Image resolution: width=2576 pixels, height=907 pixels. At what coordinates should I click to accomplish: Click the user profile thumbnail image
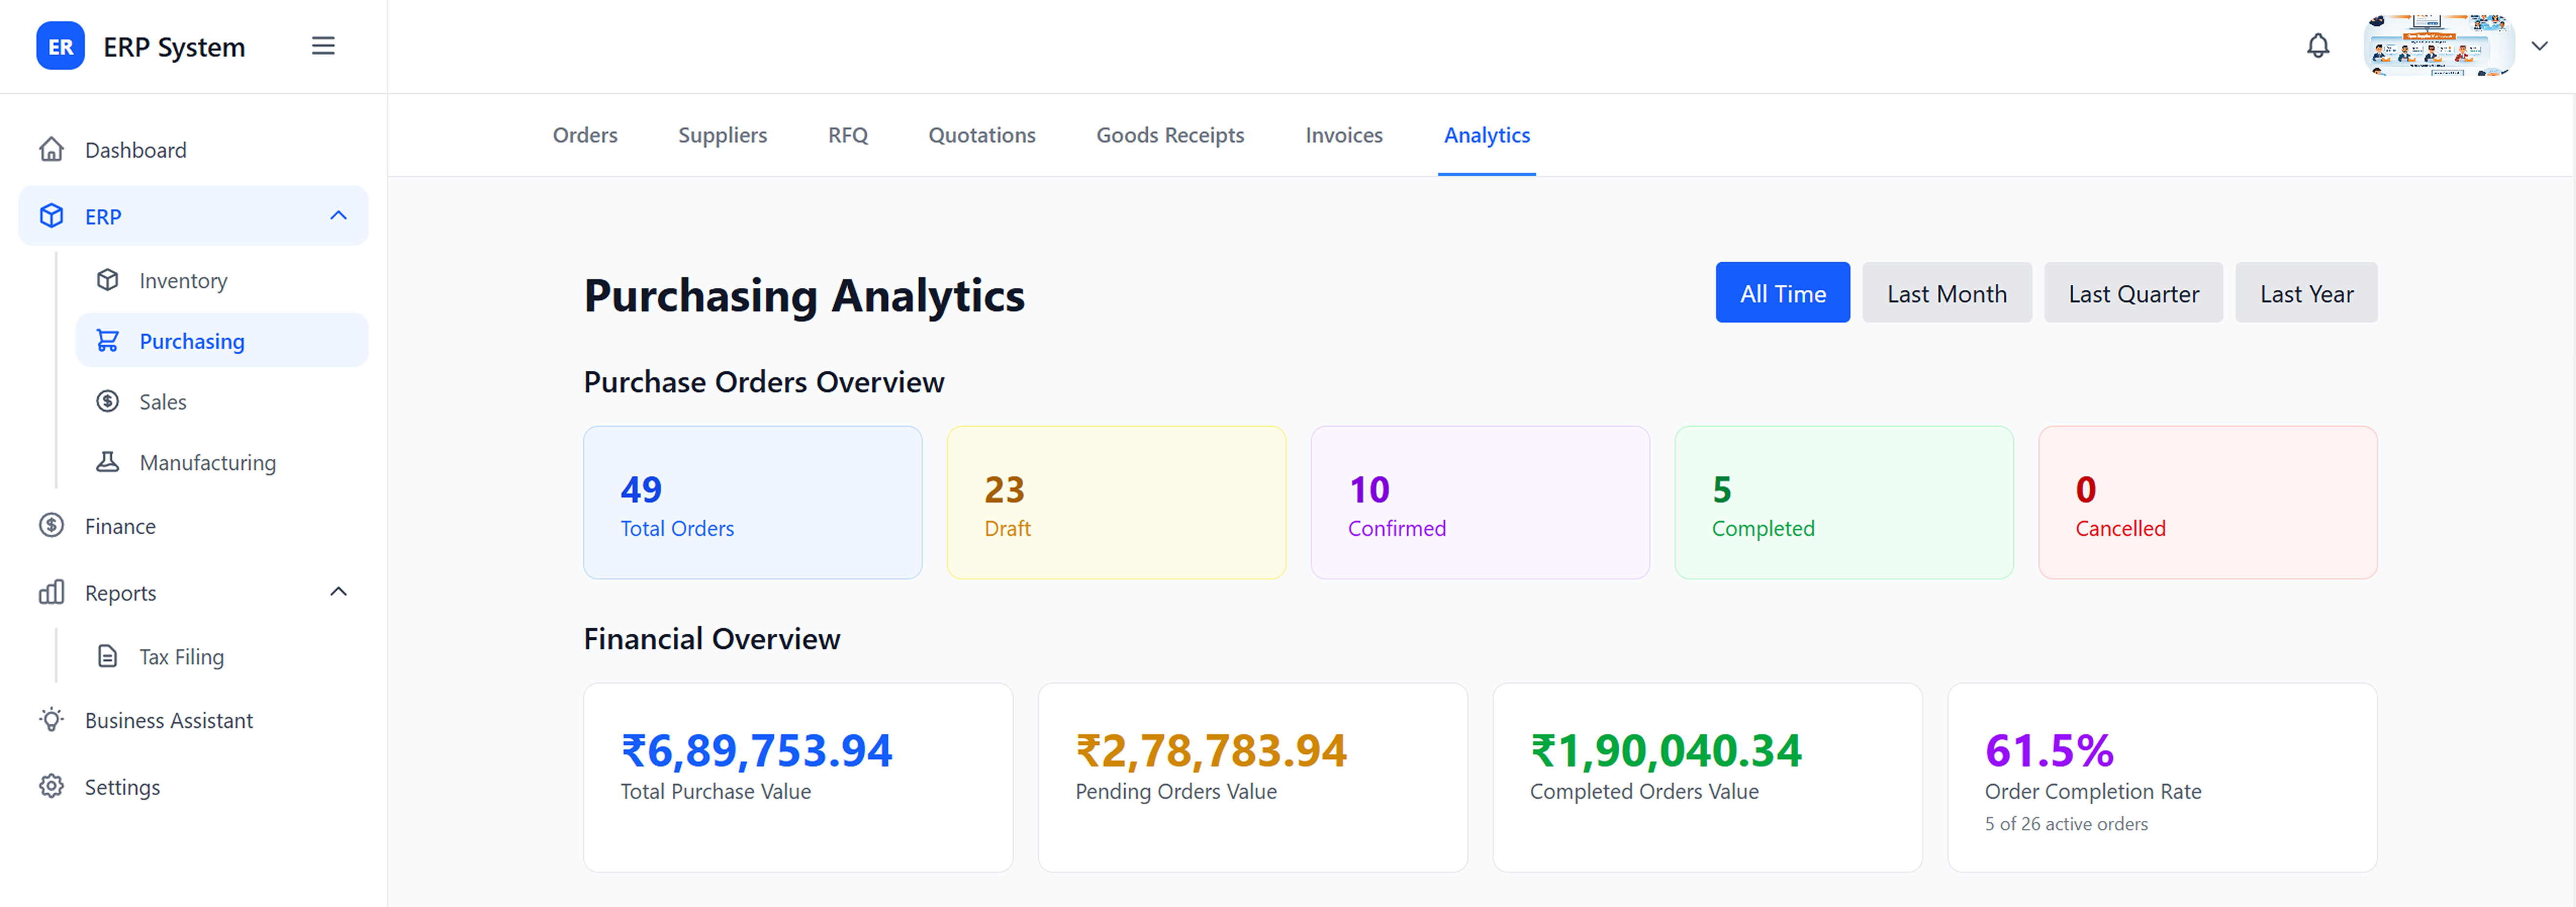[2439, 46]
